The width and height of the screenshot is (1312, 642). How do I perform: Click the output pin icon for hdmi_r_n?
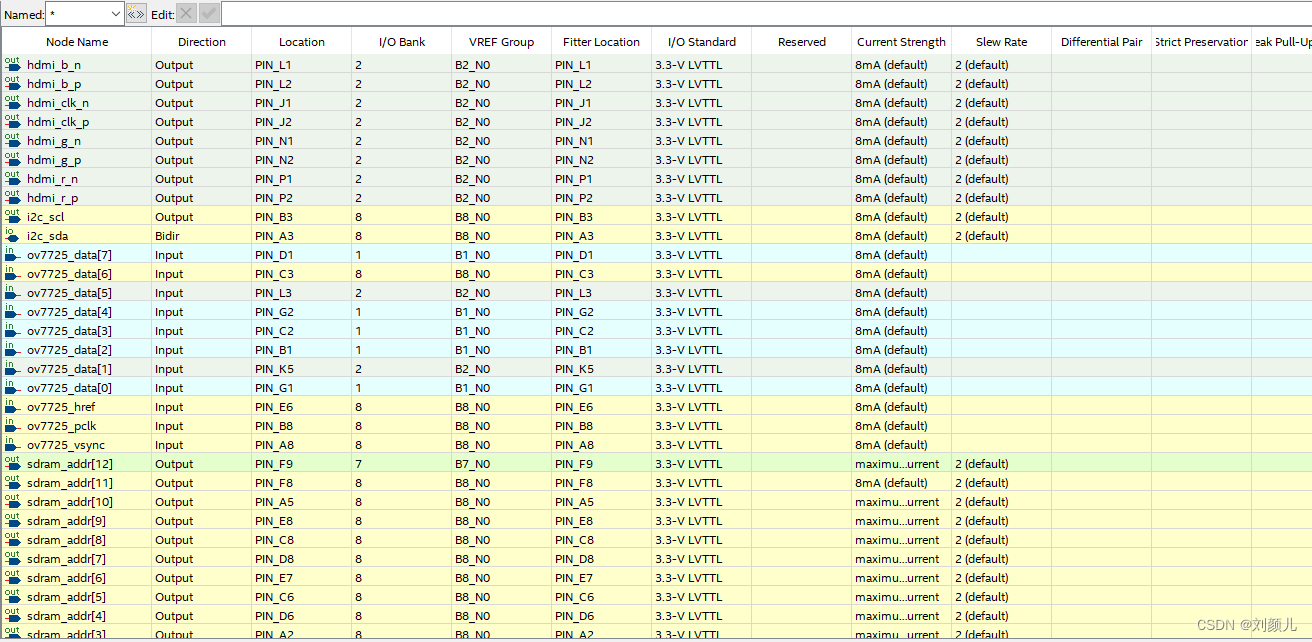(x=12, y=179)
